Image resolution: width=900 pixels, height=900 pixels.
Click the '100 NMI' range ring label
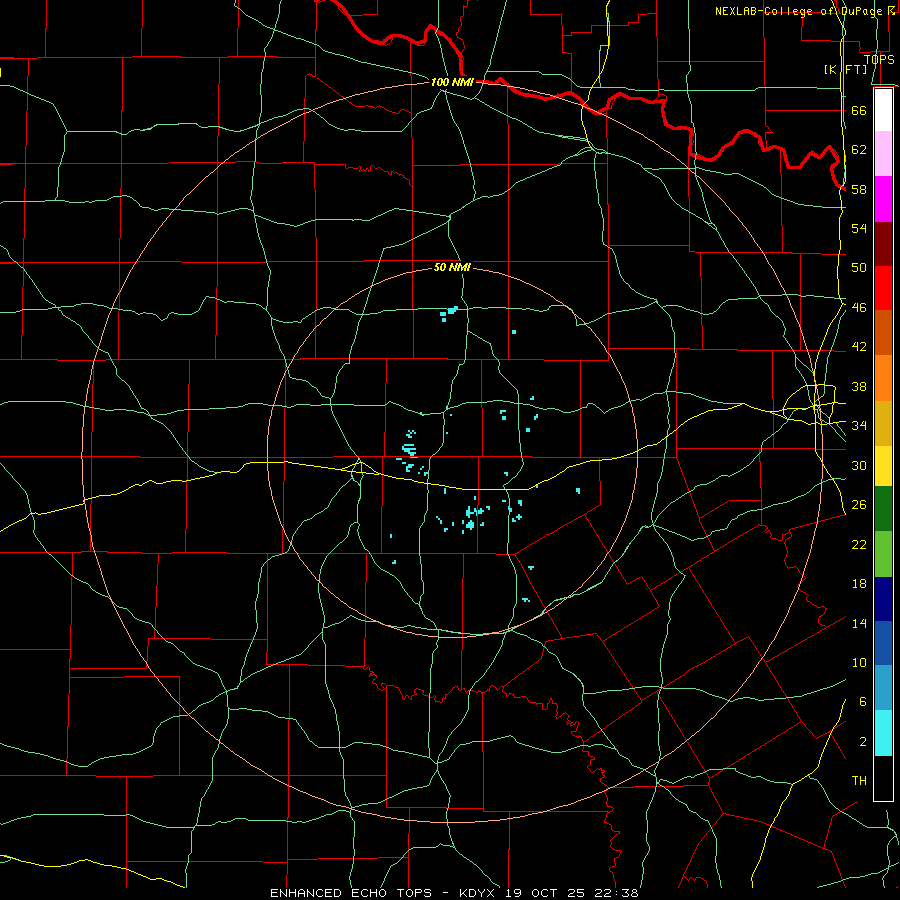[452, 82]
